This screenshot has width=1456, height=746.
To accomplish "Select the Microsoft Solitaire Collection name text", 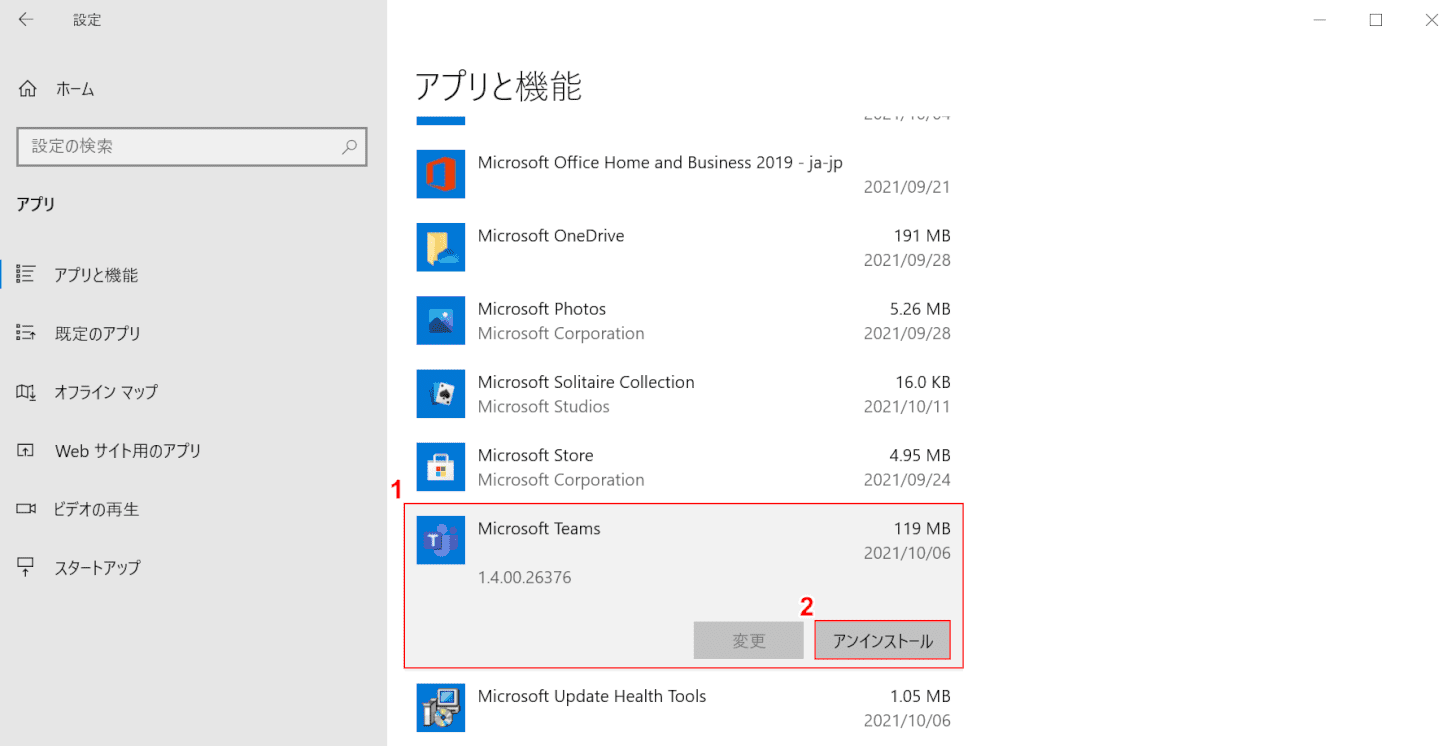I will [x=586, y=382].
